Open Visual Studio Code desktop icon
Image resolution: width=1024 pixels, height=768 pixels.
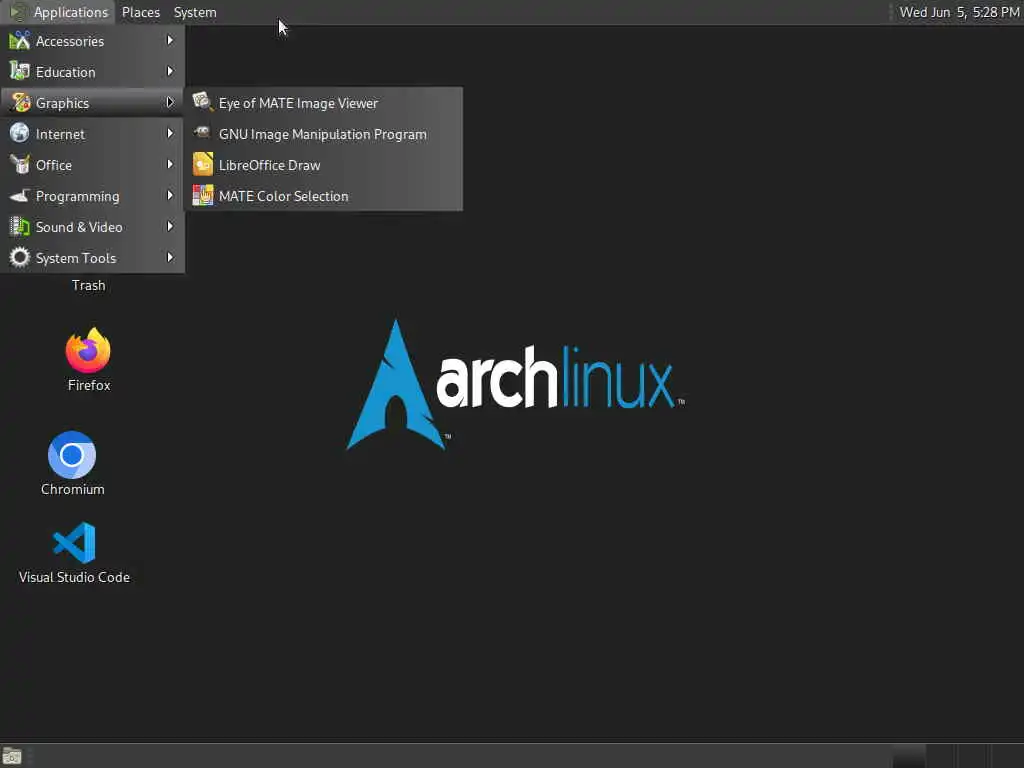coord(74,543)
